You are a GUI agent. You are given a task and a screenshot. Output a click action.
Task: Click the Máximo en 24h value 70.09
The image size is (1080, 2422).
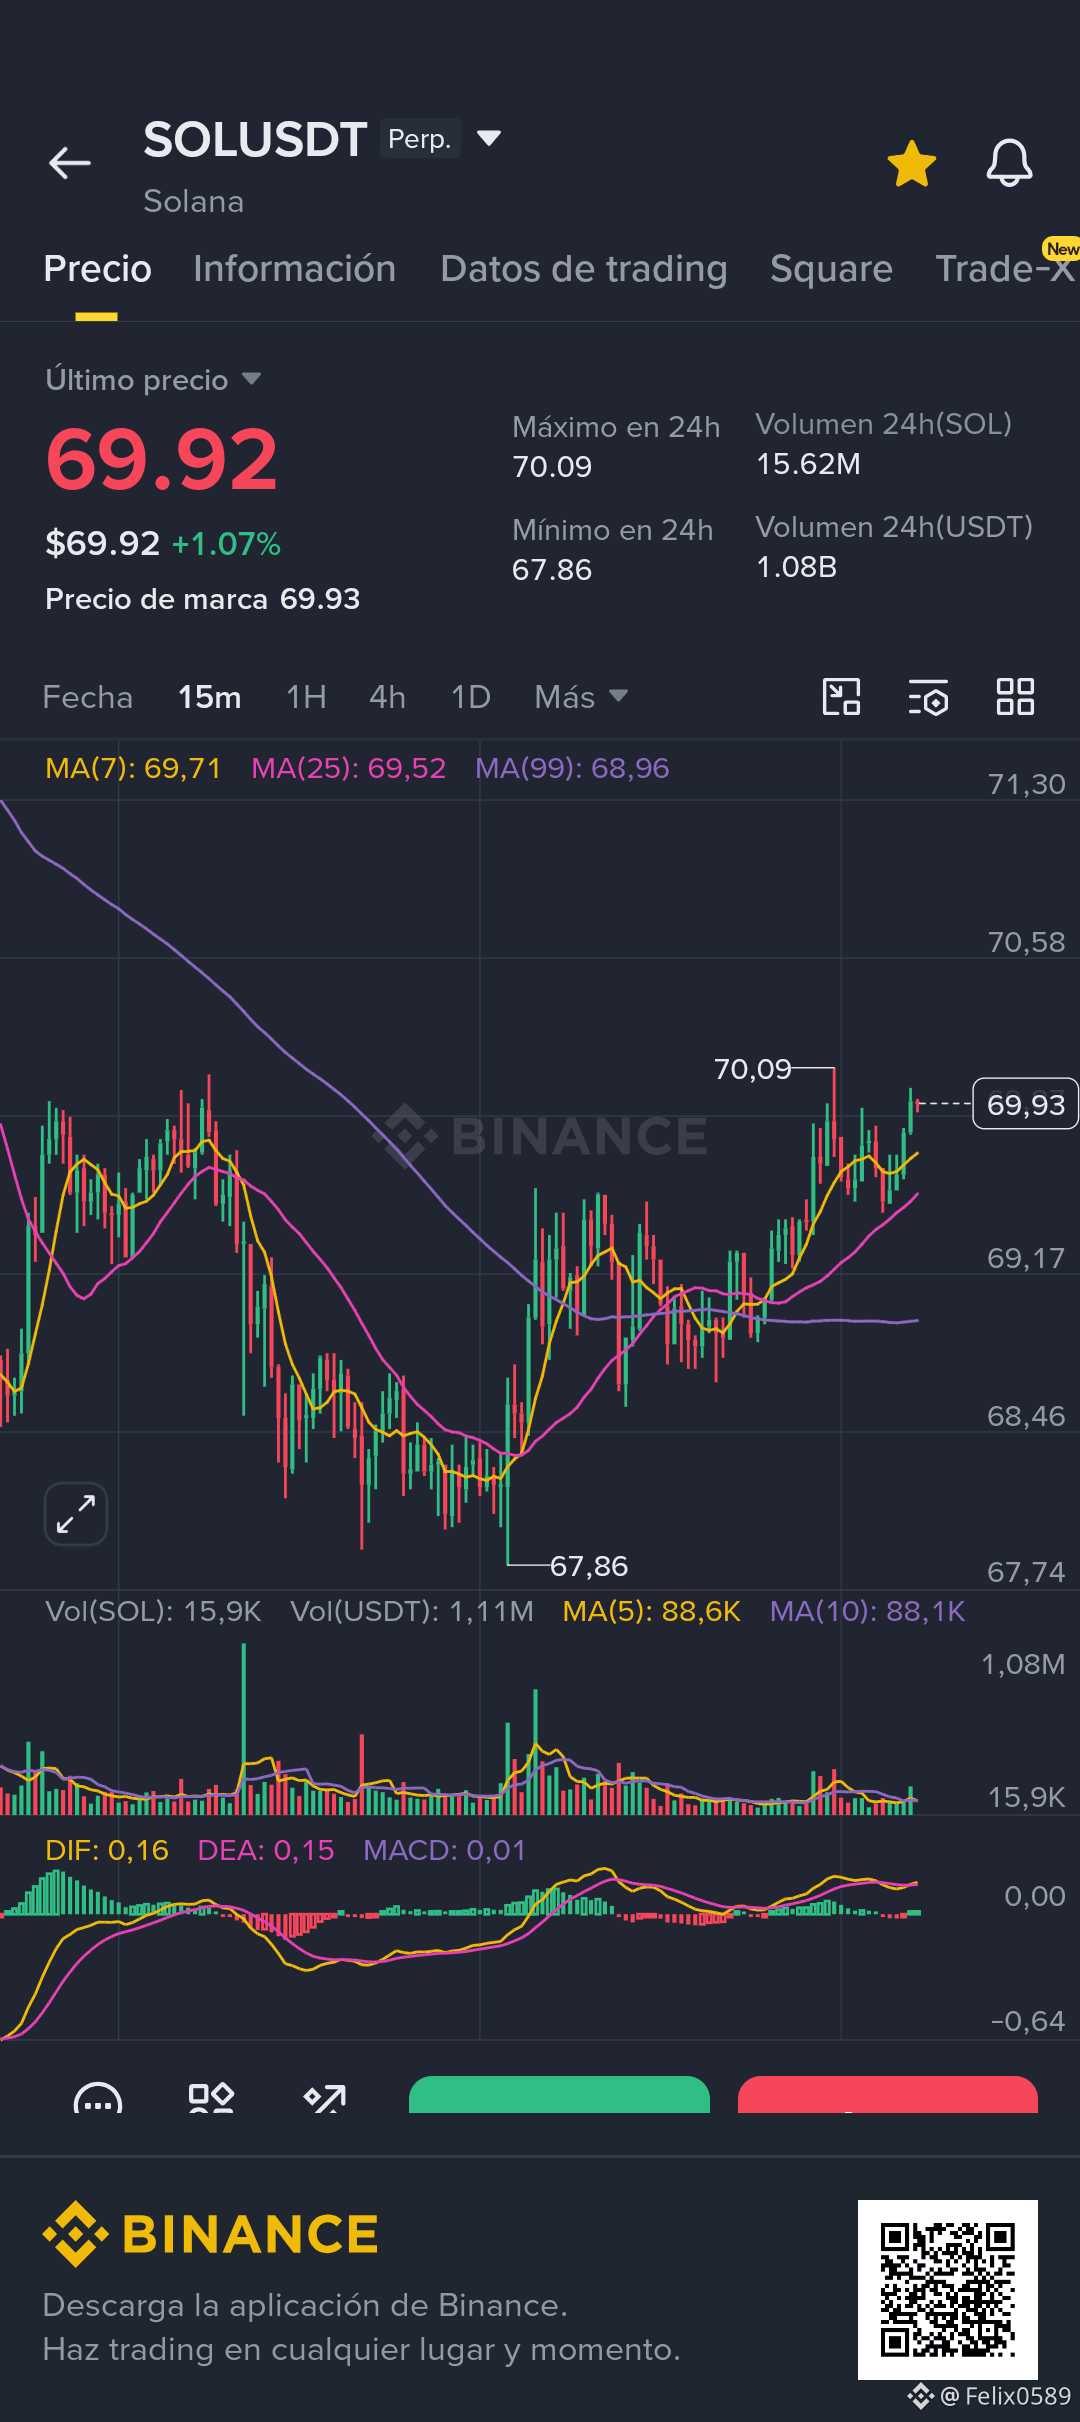click(552, 467)
